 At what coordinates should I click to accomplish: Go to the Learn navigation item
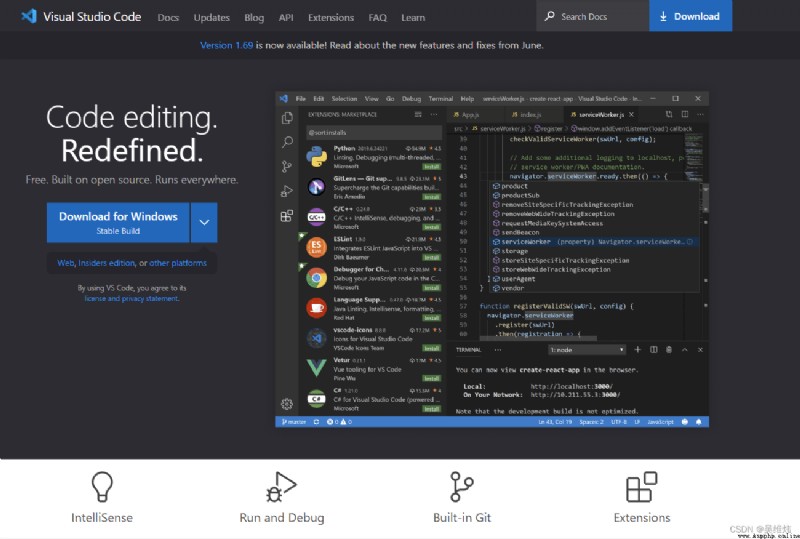(413, 17)
